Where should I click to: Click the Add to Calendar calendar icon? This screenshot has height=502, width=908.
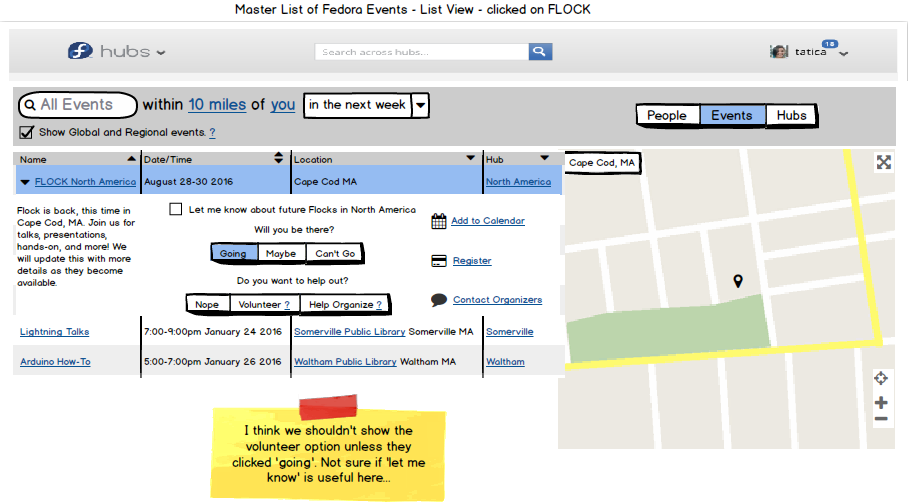tap(438, 221)
